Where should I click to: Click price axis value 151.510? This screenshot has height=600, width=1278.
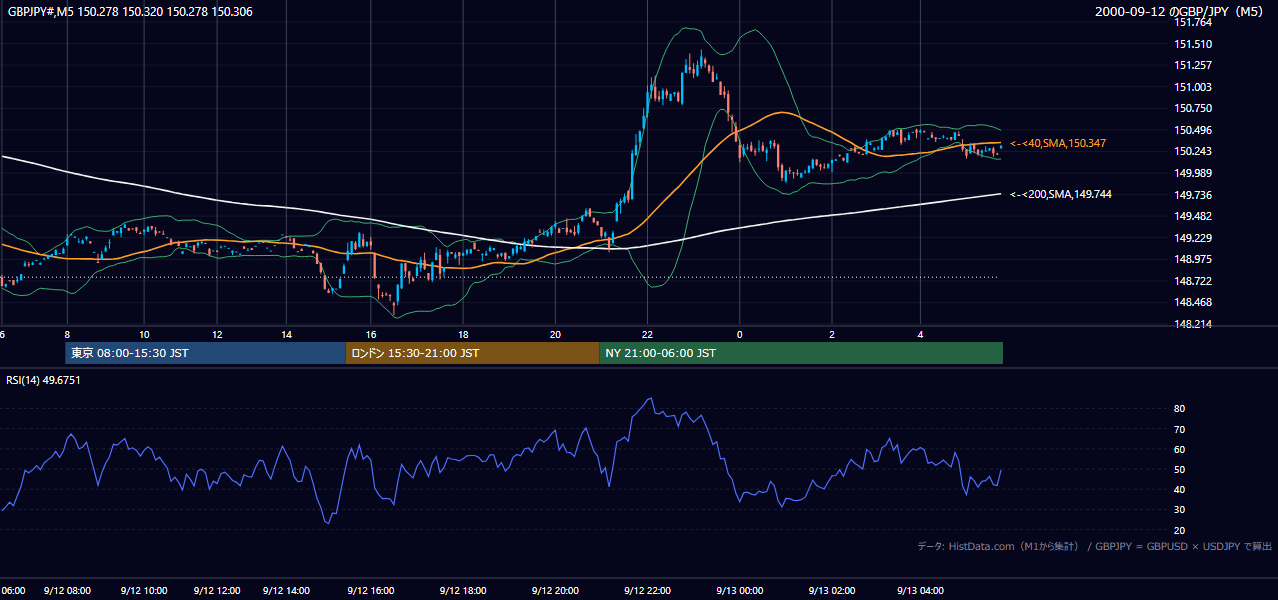(x=1194, y=44)
